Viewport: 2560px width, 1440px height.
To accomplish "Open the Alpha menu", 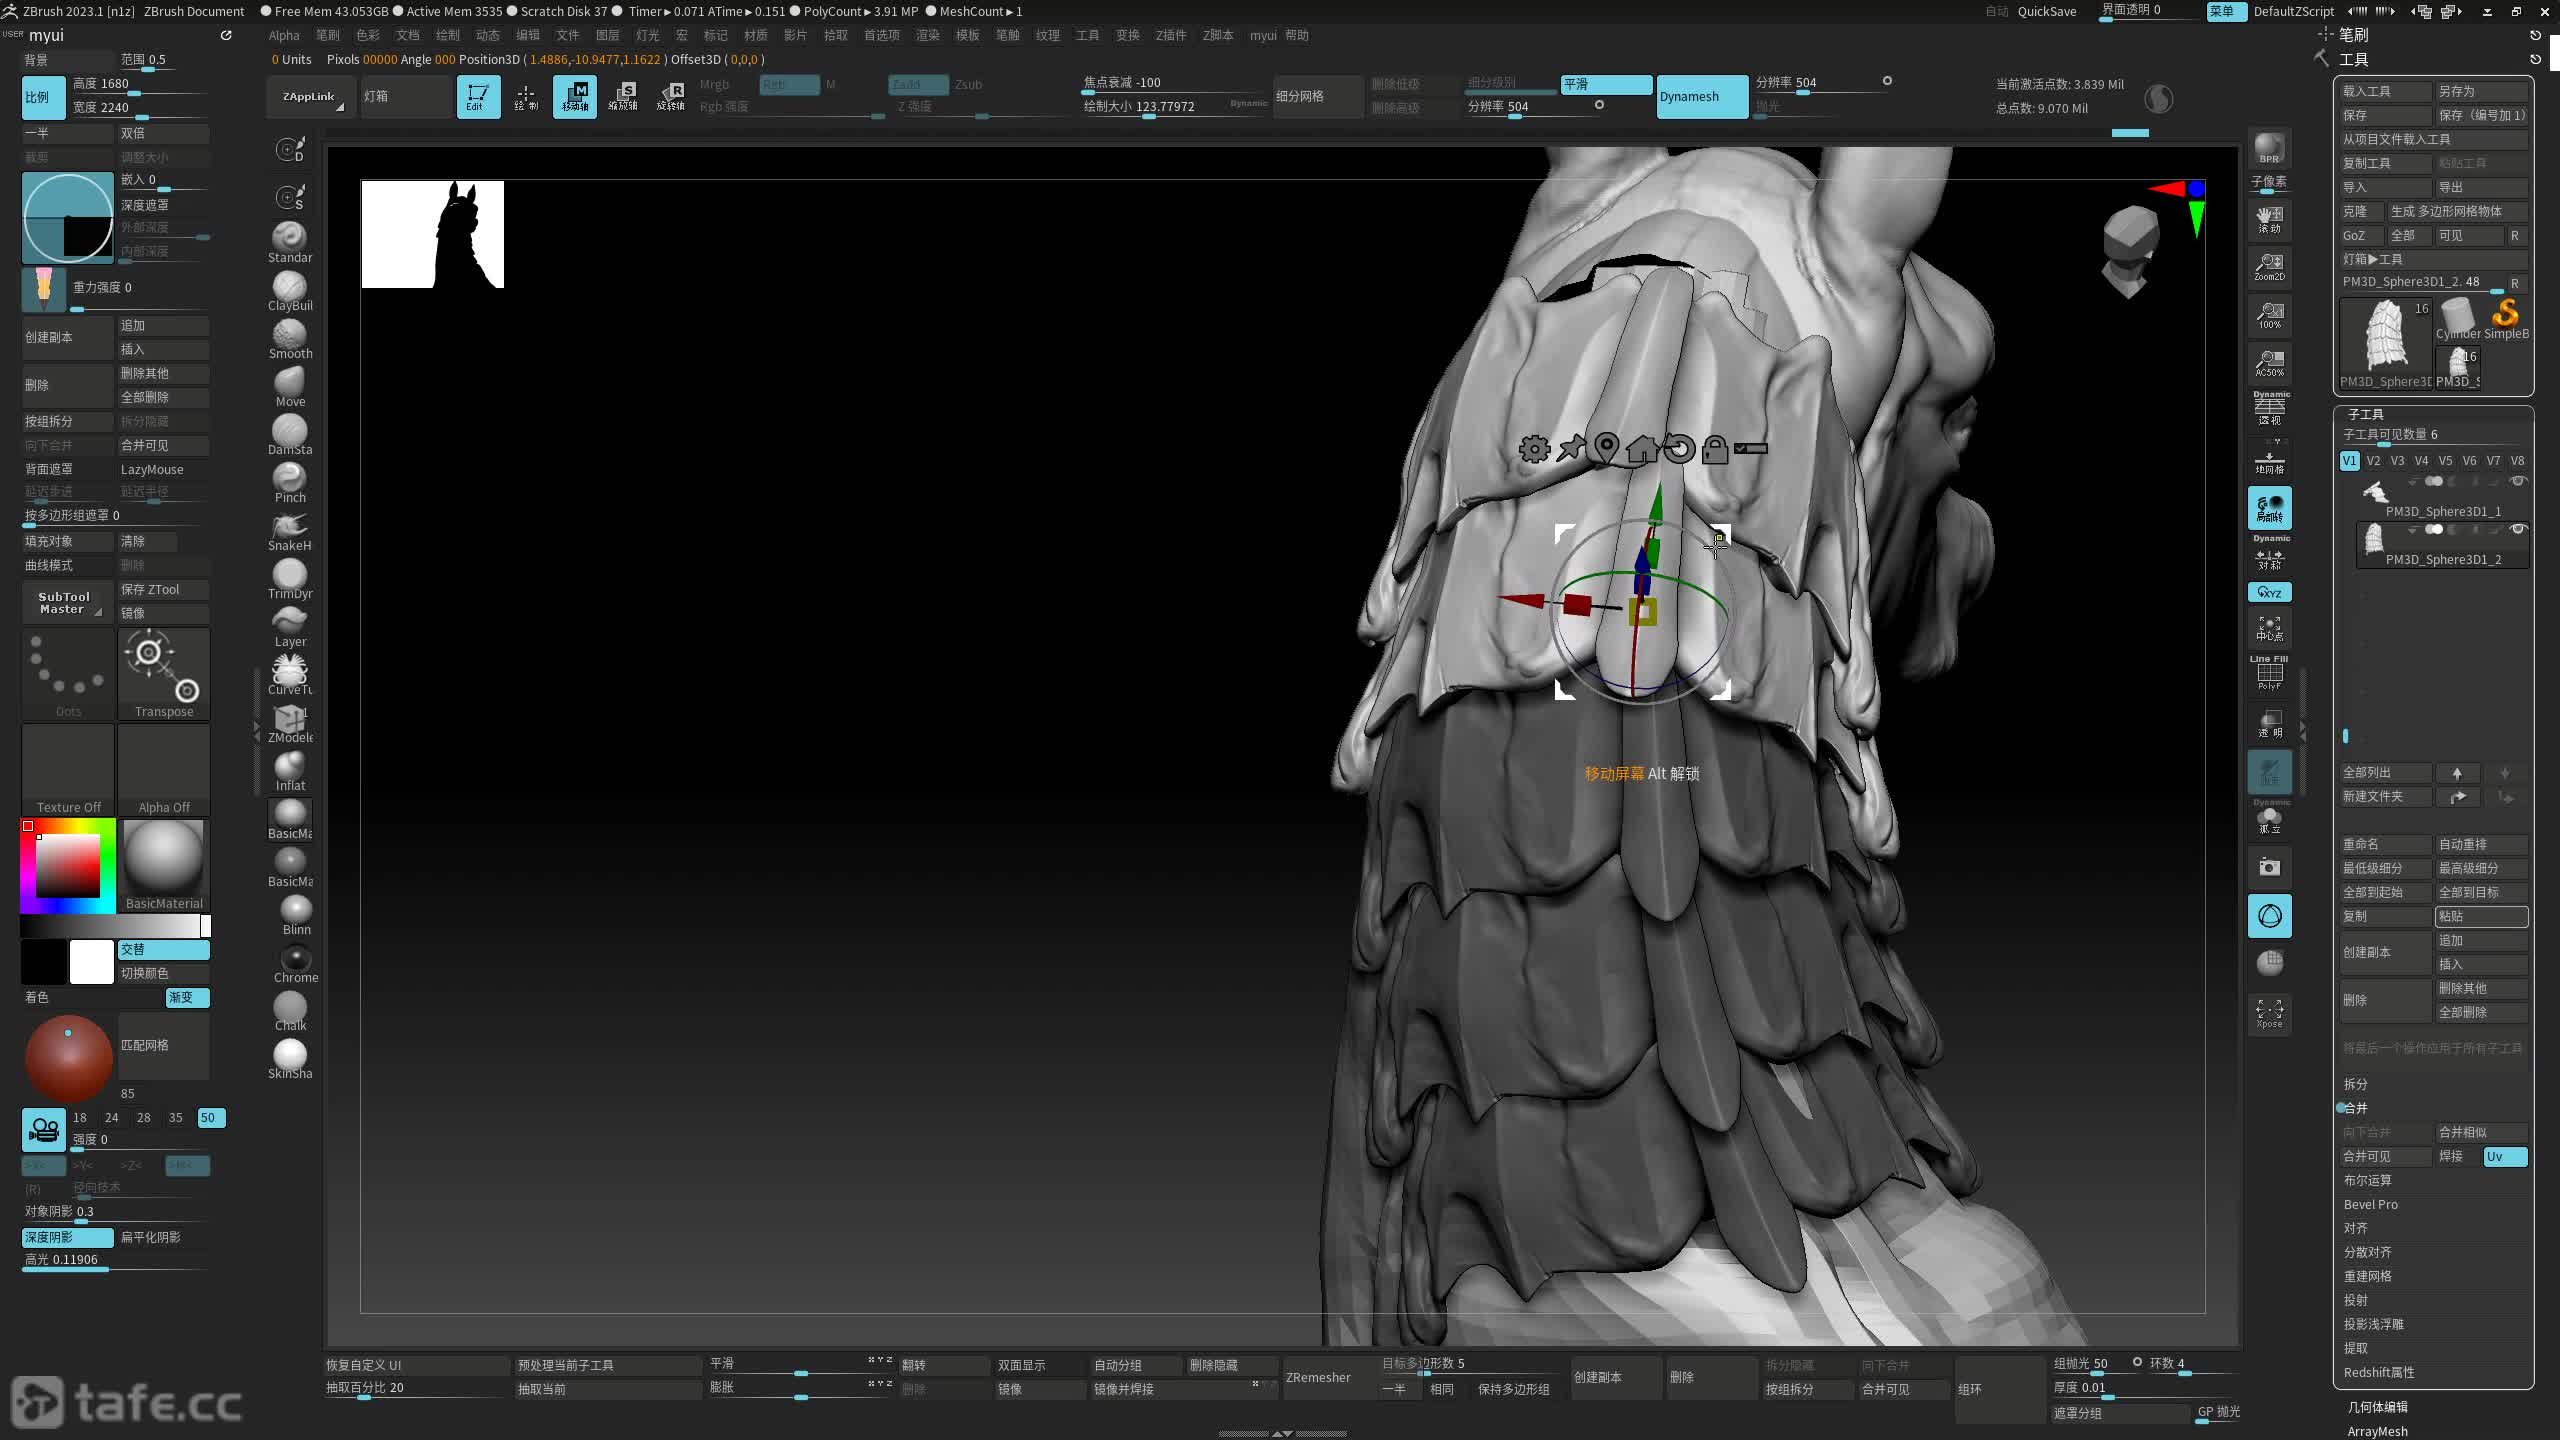I will tap(284, 35).
